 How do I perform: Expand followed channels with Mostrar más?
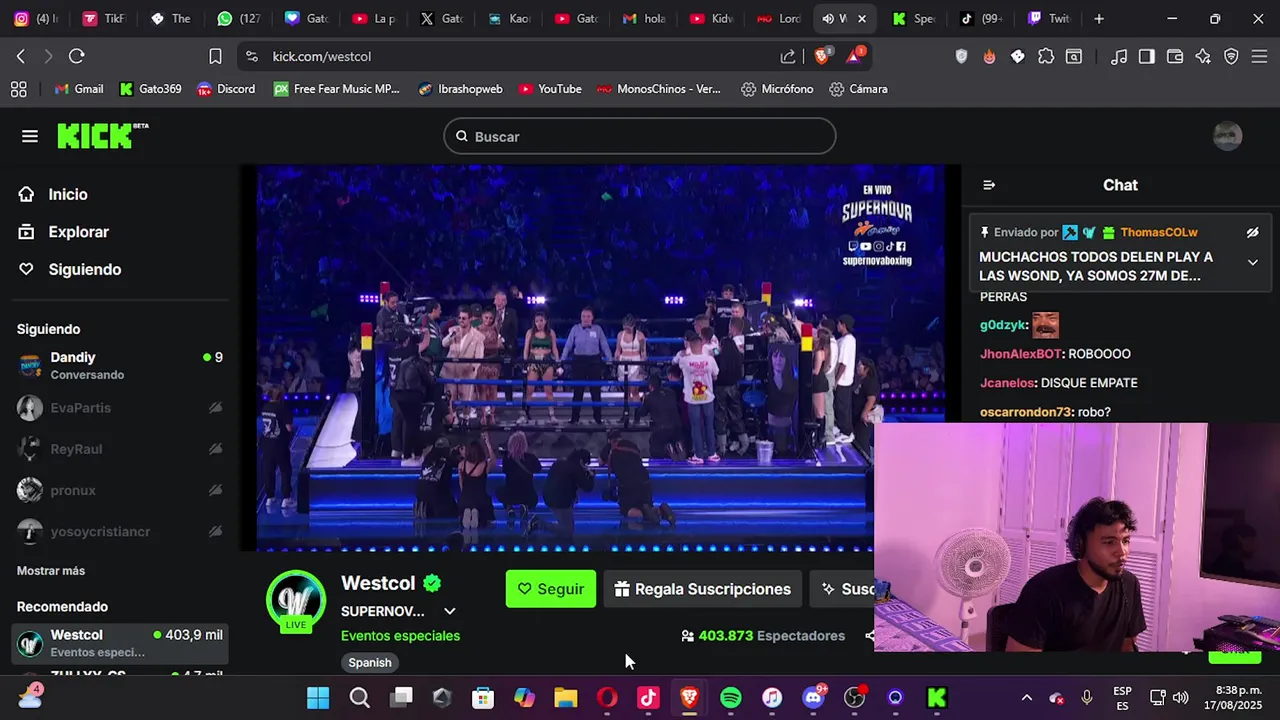pos(51,571)
